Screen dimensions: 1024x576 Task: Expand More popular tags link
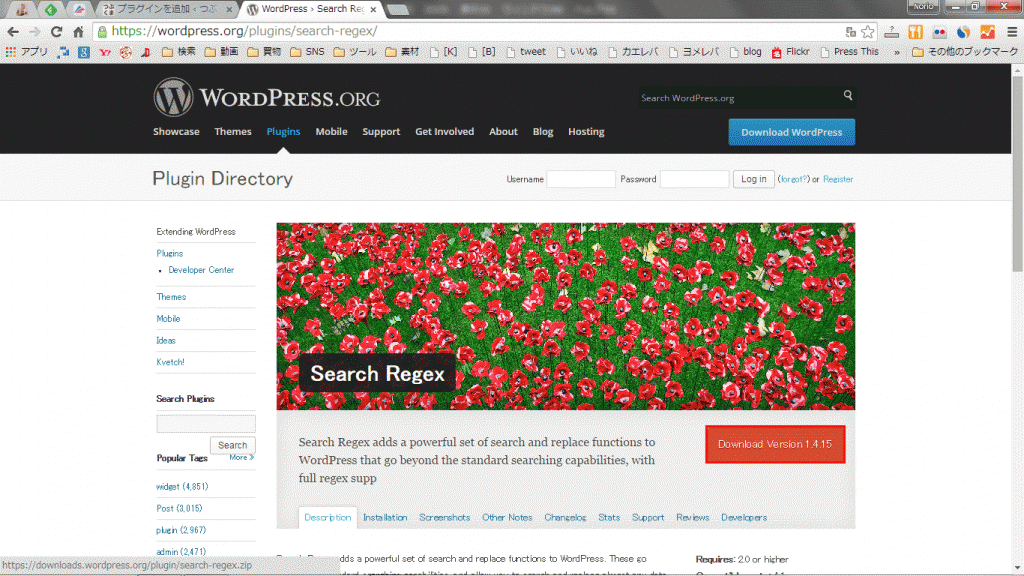[241, 457]
